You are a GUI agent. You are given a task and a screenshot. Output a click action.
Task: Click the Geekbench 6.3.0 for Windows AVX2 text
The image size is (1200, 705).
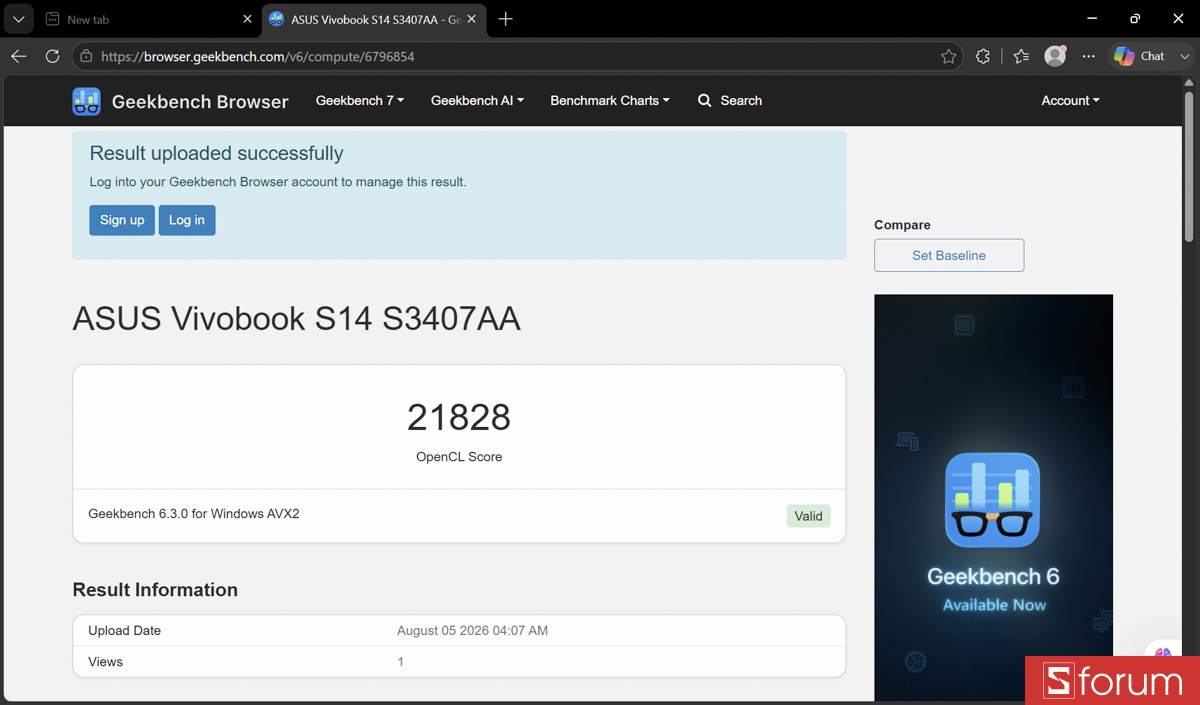point(194,514)
